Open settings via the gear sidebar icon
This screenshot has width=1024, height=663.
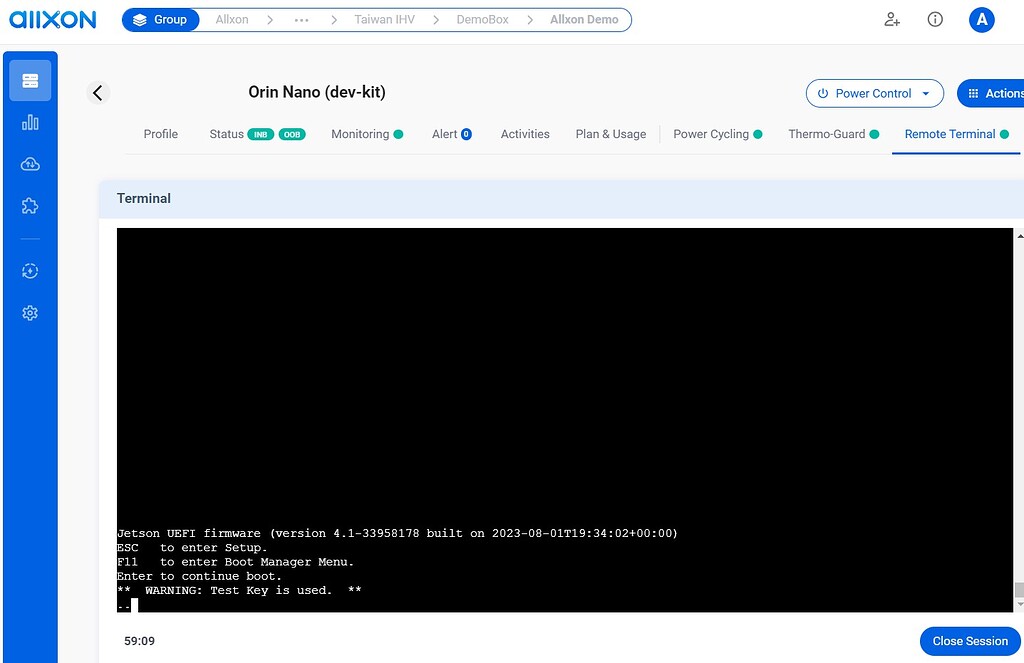pyautogui.click(x=30, y=312)
